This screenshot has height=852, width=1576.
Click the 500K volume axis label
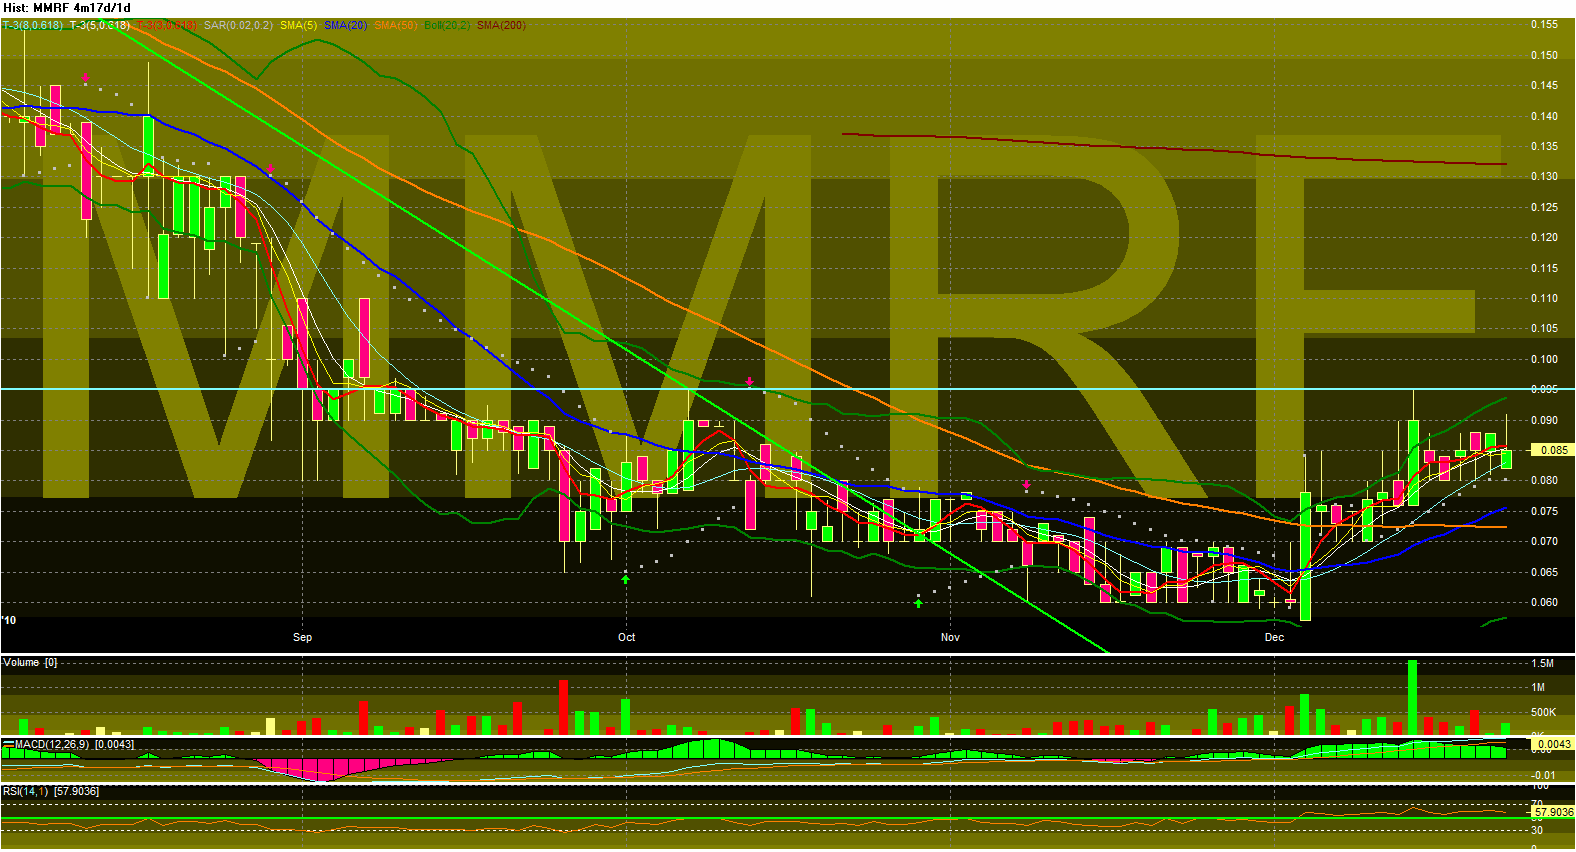(x=1543, y=712)
